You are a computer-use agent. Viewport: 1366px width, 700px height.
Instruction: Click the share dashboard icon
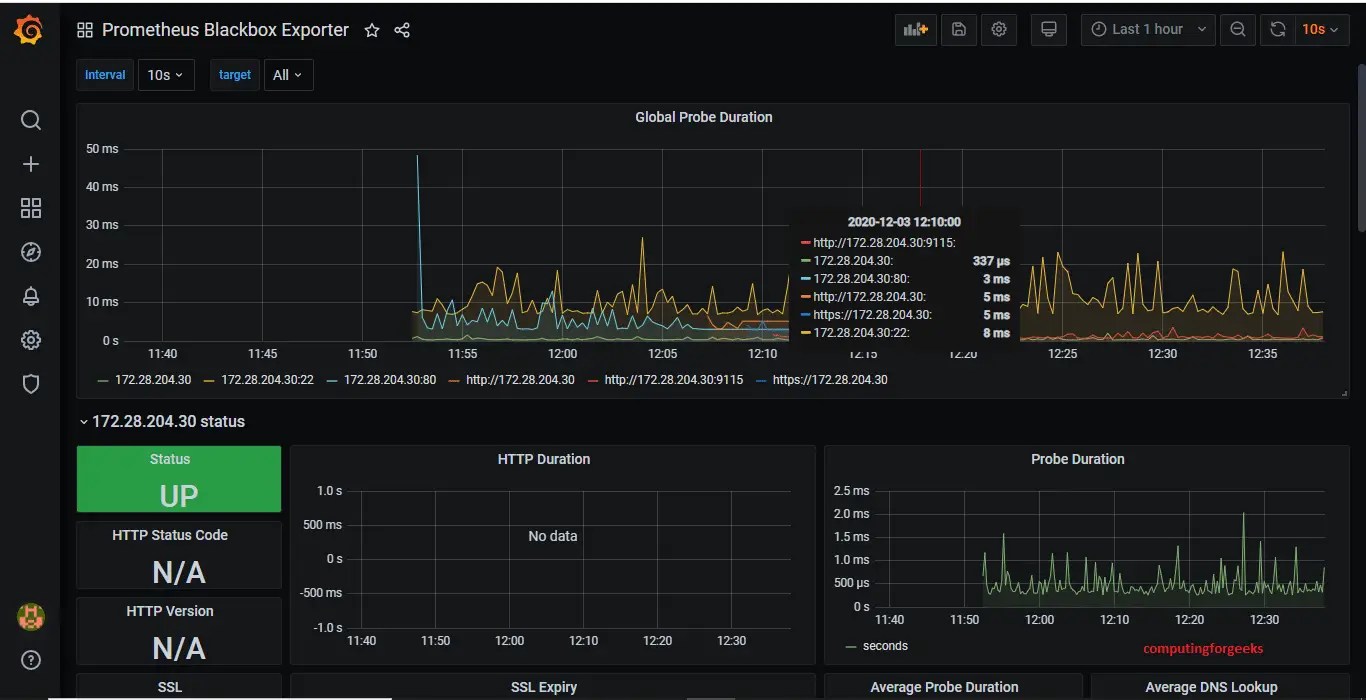click(401, 30)
